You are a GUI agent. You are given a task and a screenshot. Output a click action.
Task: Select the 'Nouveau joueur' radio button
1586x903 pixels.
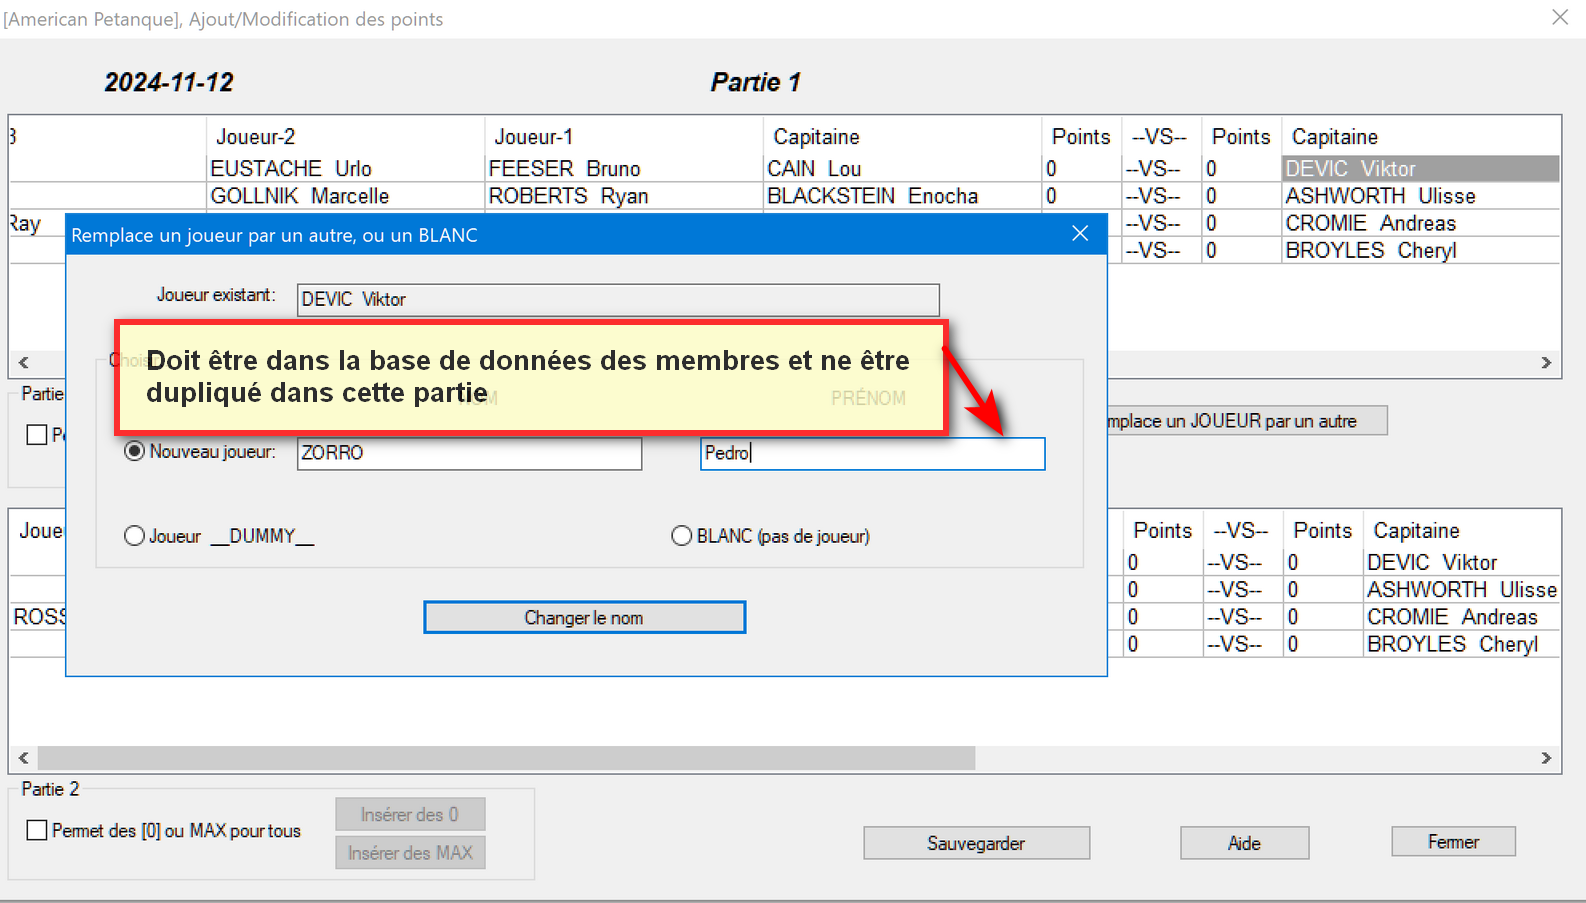(134, 452)
